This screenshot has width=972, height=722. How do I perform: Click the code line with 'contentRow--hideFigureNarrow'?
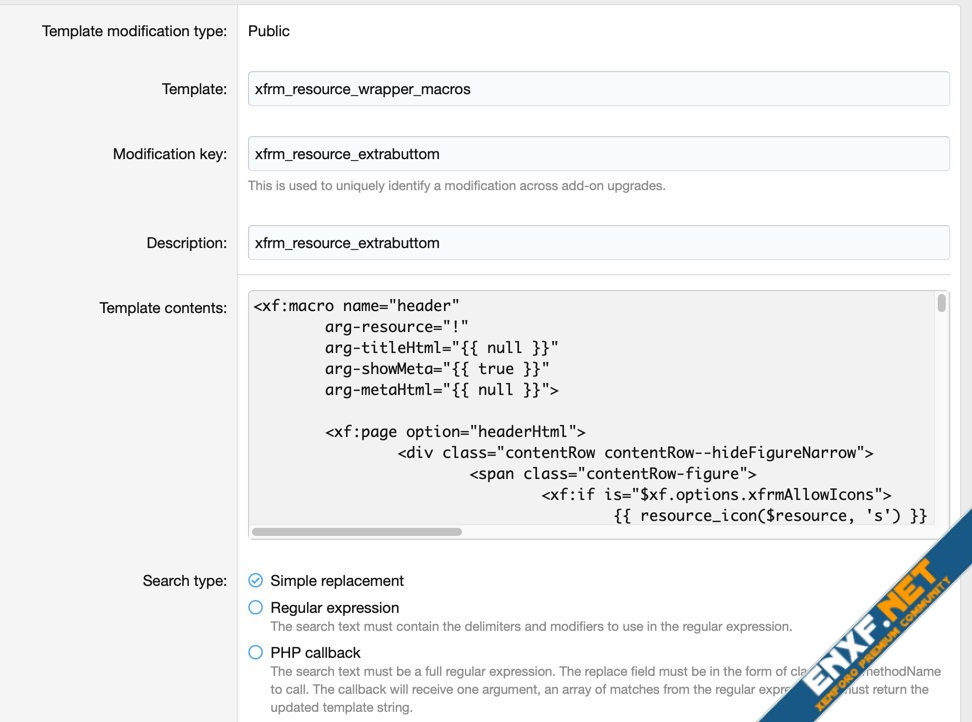635,453
